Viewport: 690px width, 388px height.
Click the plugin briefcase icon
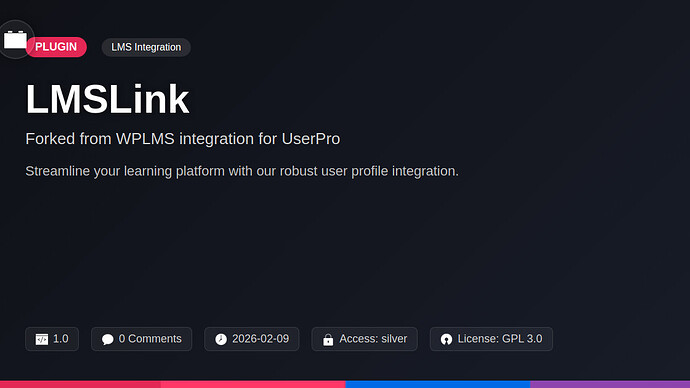pos(15,40)
